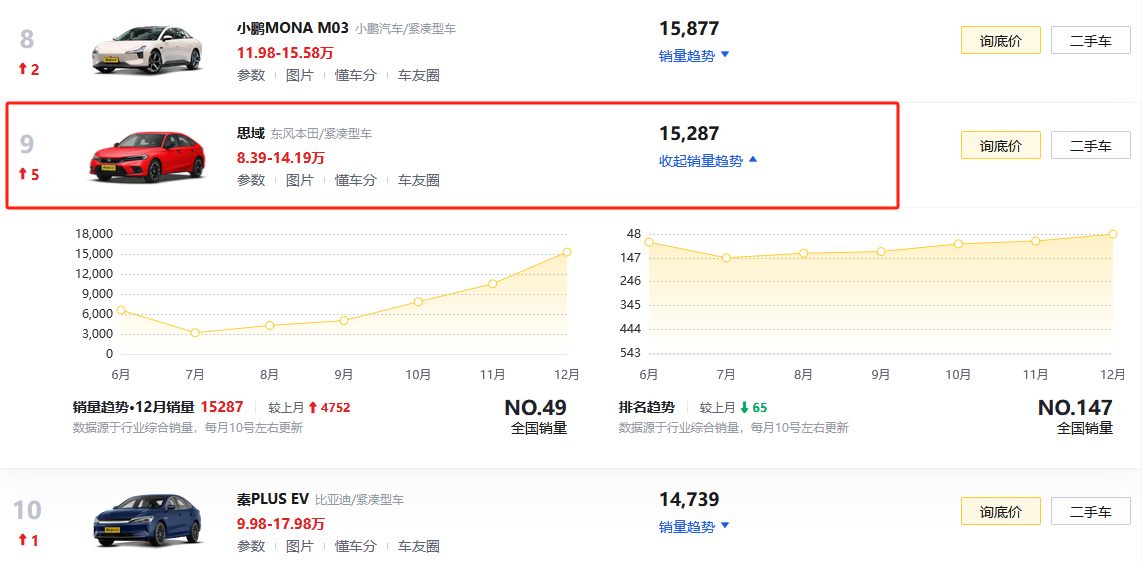1142x567 pixels.
Task: Open 图片 link for 小鹏MONA M03
Action: pos(299,75)
